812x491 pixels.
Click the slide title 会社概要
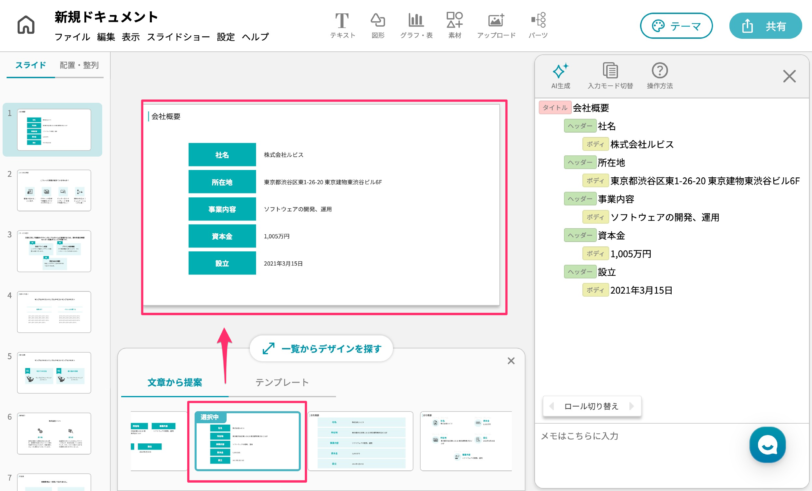click(x=166, y=117)
